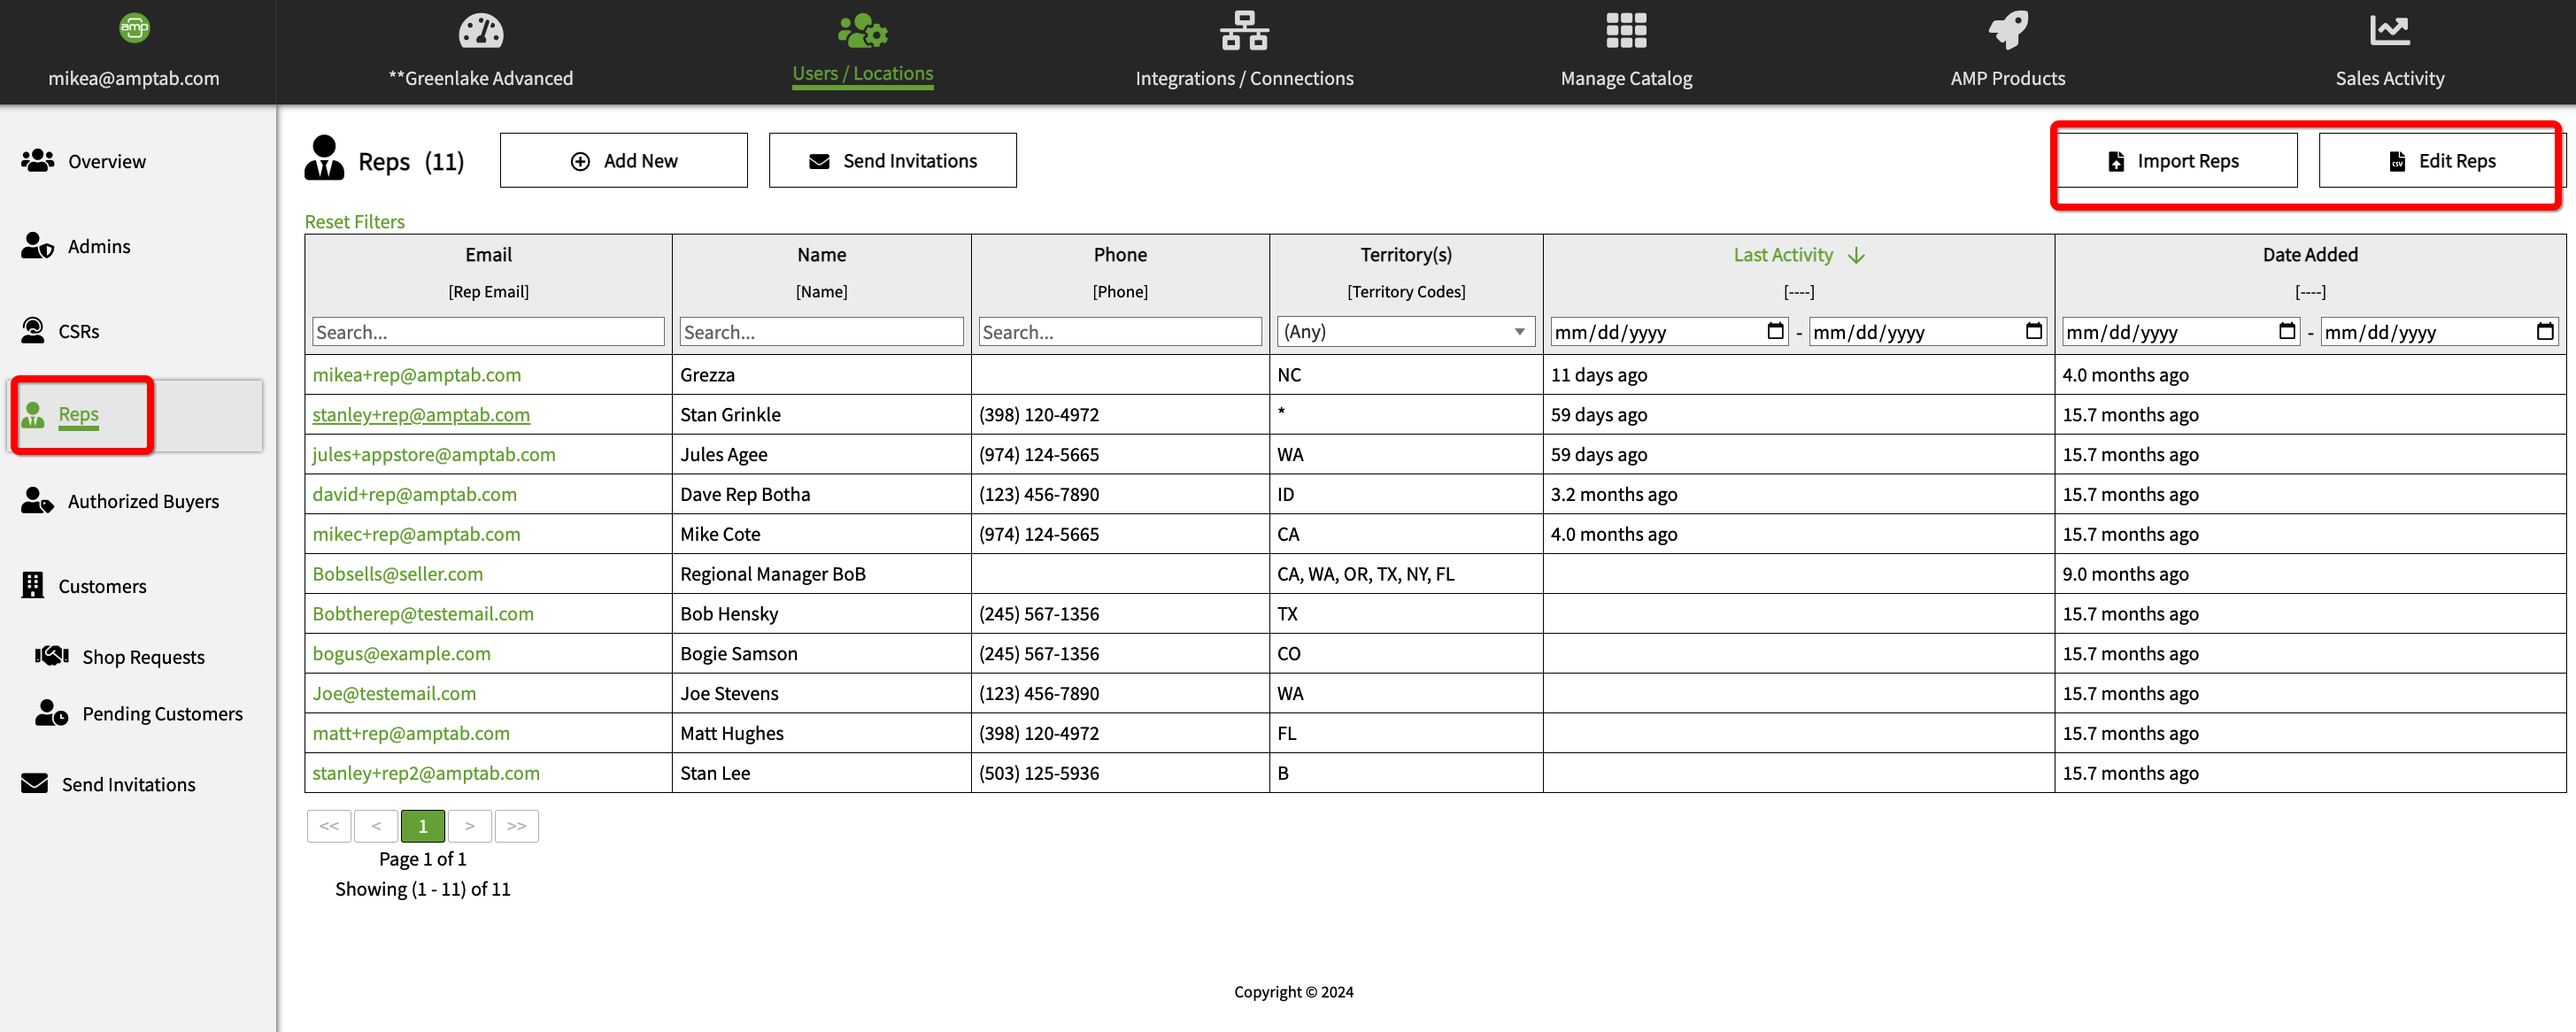The width and height of the screenshot is (2576, 1032).
Task: Open stanley+rep@amptab.com rep link
Action: 420,414
